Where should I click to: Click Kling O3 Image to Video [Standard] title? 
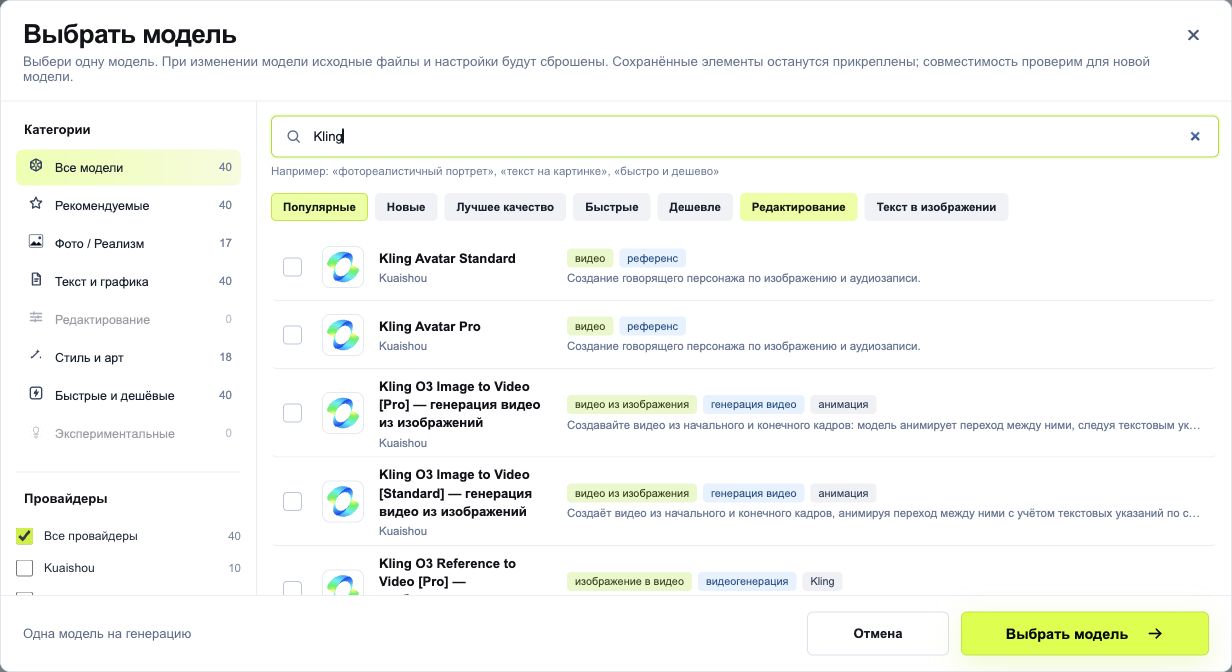[455, 492]
